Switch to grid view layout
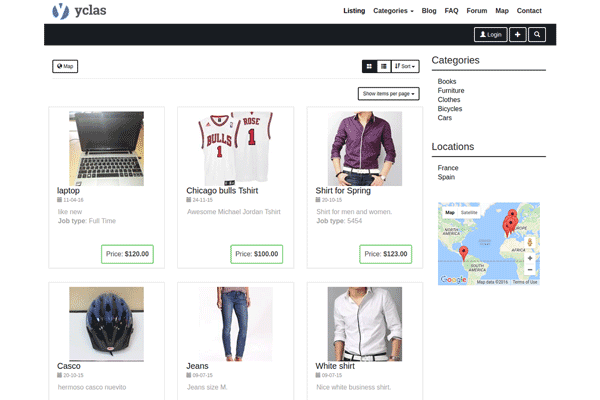The image size is (600, 400). click(x=370, y=66)
